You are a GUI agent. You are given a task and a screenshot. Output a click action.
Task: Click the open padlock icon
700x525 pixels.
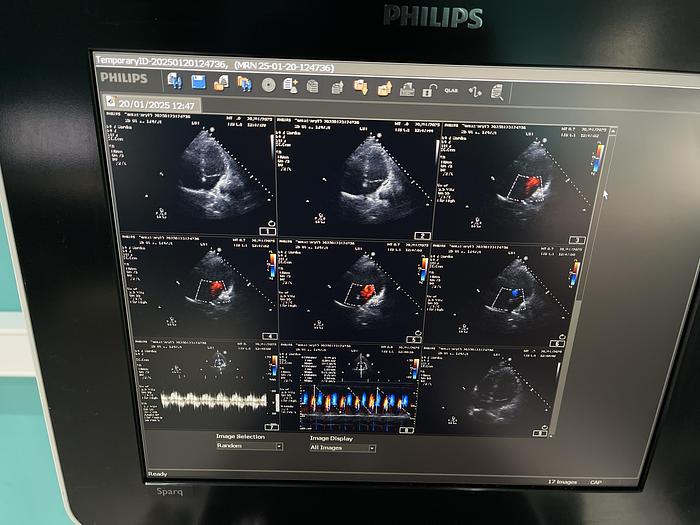[x=429, y=91]
